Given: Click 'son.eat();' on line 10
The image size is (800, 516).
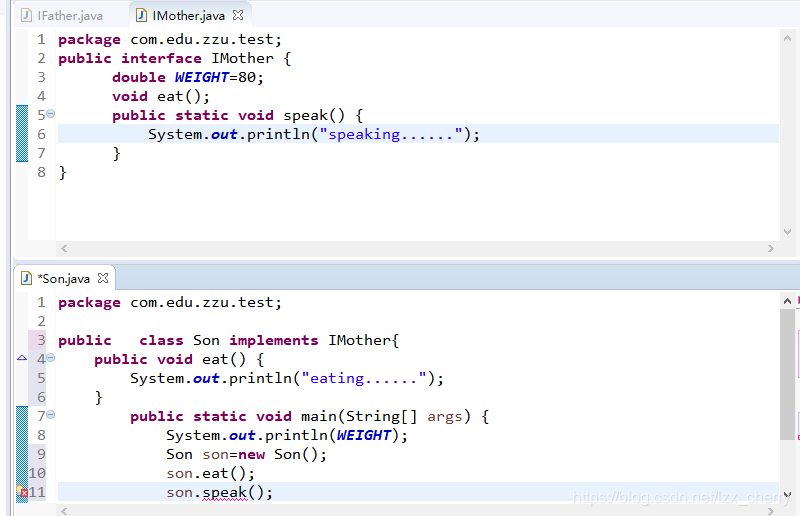Looking at the screenshot, I should coord(210,474).
